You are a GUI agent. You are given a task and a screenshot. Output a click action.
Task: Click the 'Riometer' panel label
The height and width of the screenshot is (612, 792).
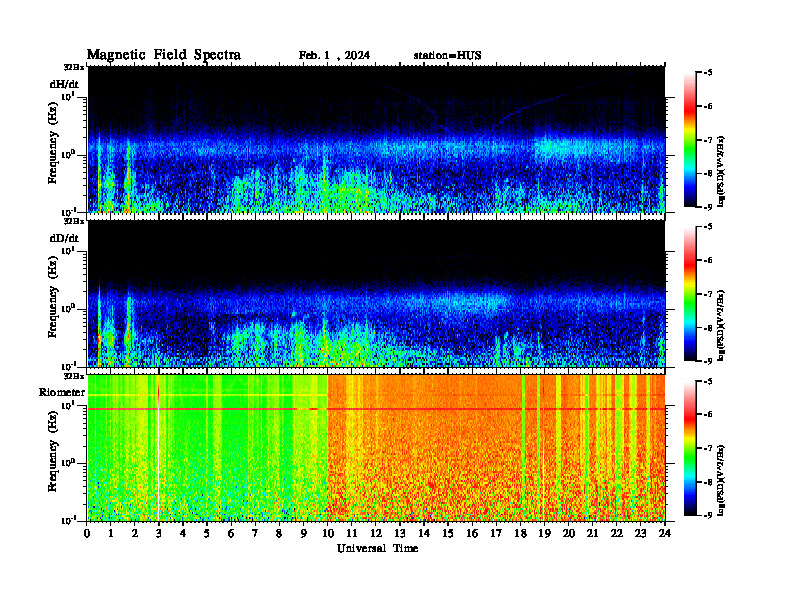[x=62, y=392]
